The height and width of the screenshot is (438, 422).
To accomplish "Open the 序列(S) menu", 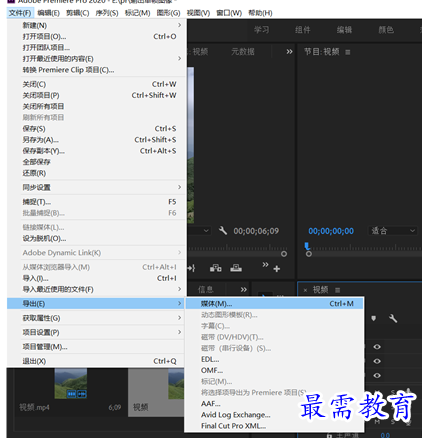I will coord(107,13).
